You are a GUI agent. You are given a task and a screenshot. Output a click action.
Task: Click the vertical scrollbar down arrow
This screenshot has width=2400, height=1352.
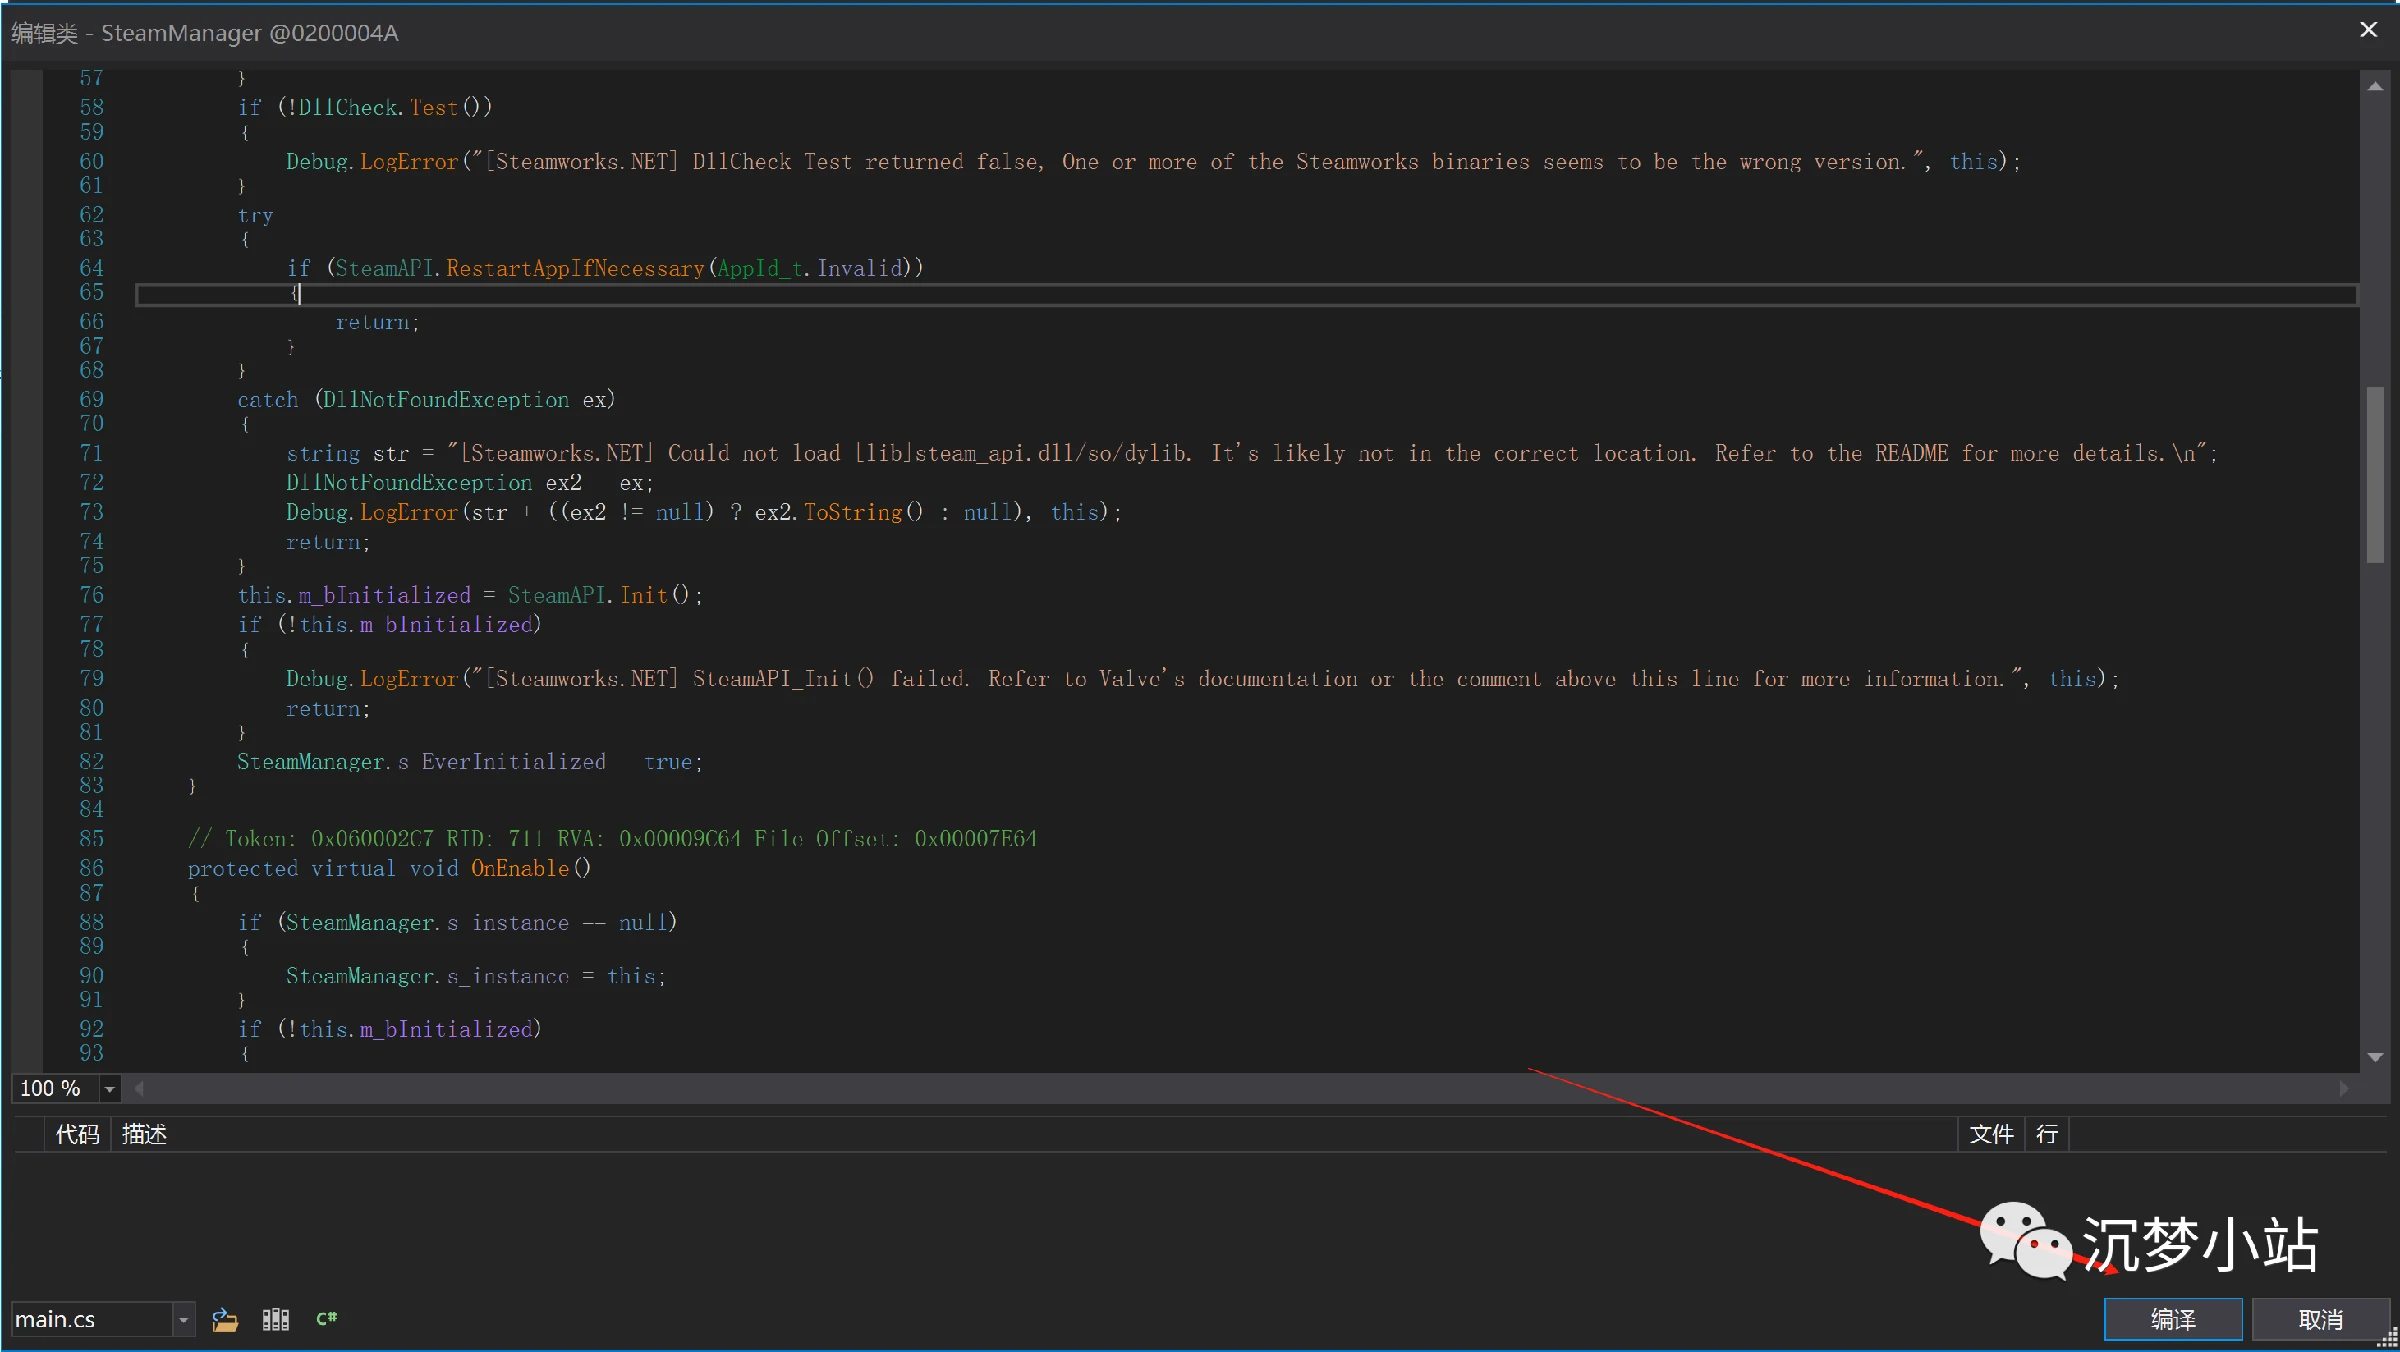(2375, 1056)
